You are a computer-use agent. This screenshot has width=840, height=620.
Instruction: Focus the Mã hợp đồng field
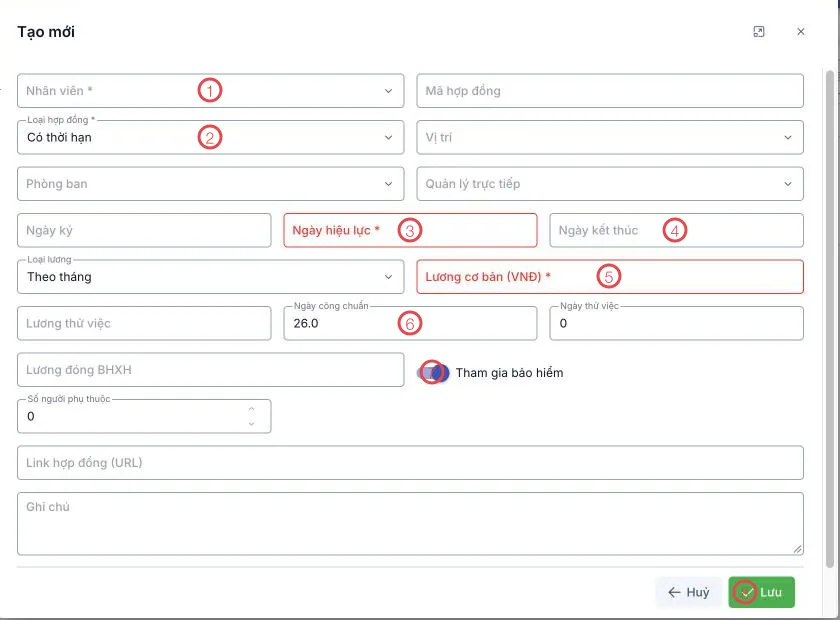pyautogui.click(x=610, y=91)
